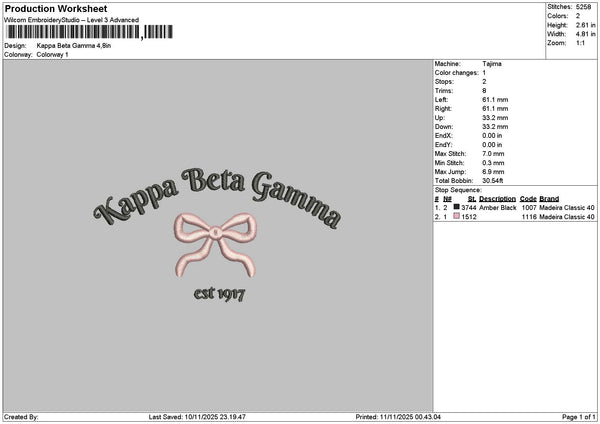Click the 'Right:' value 61.1 mm
This screenshot has width=600, height=424.
click(495, 109)
